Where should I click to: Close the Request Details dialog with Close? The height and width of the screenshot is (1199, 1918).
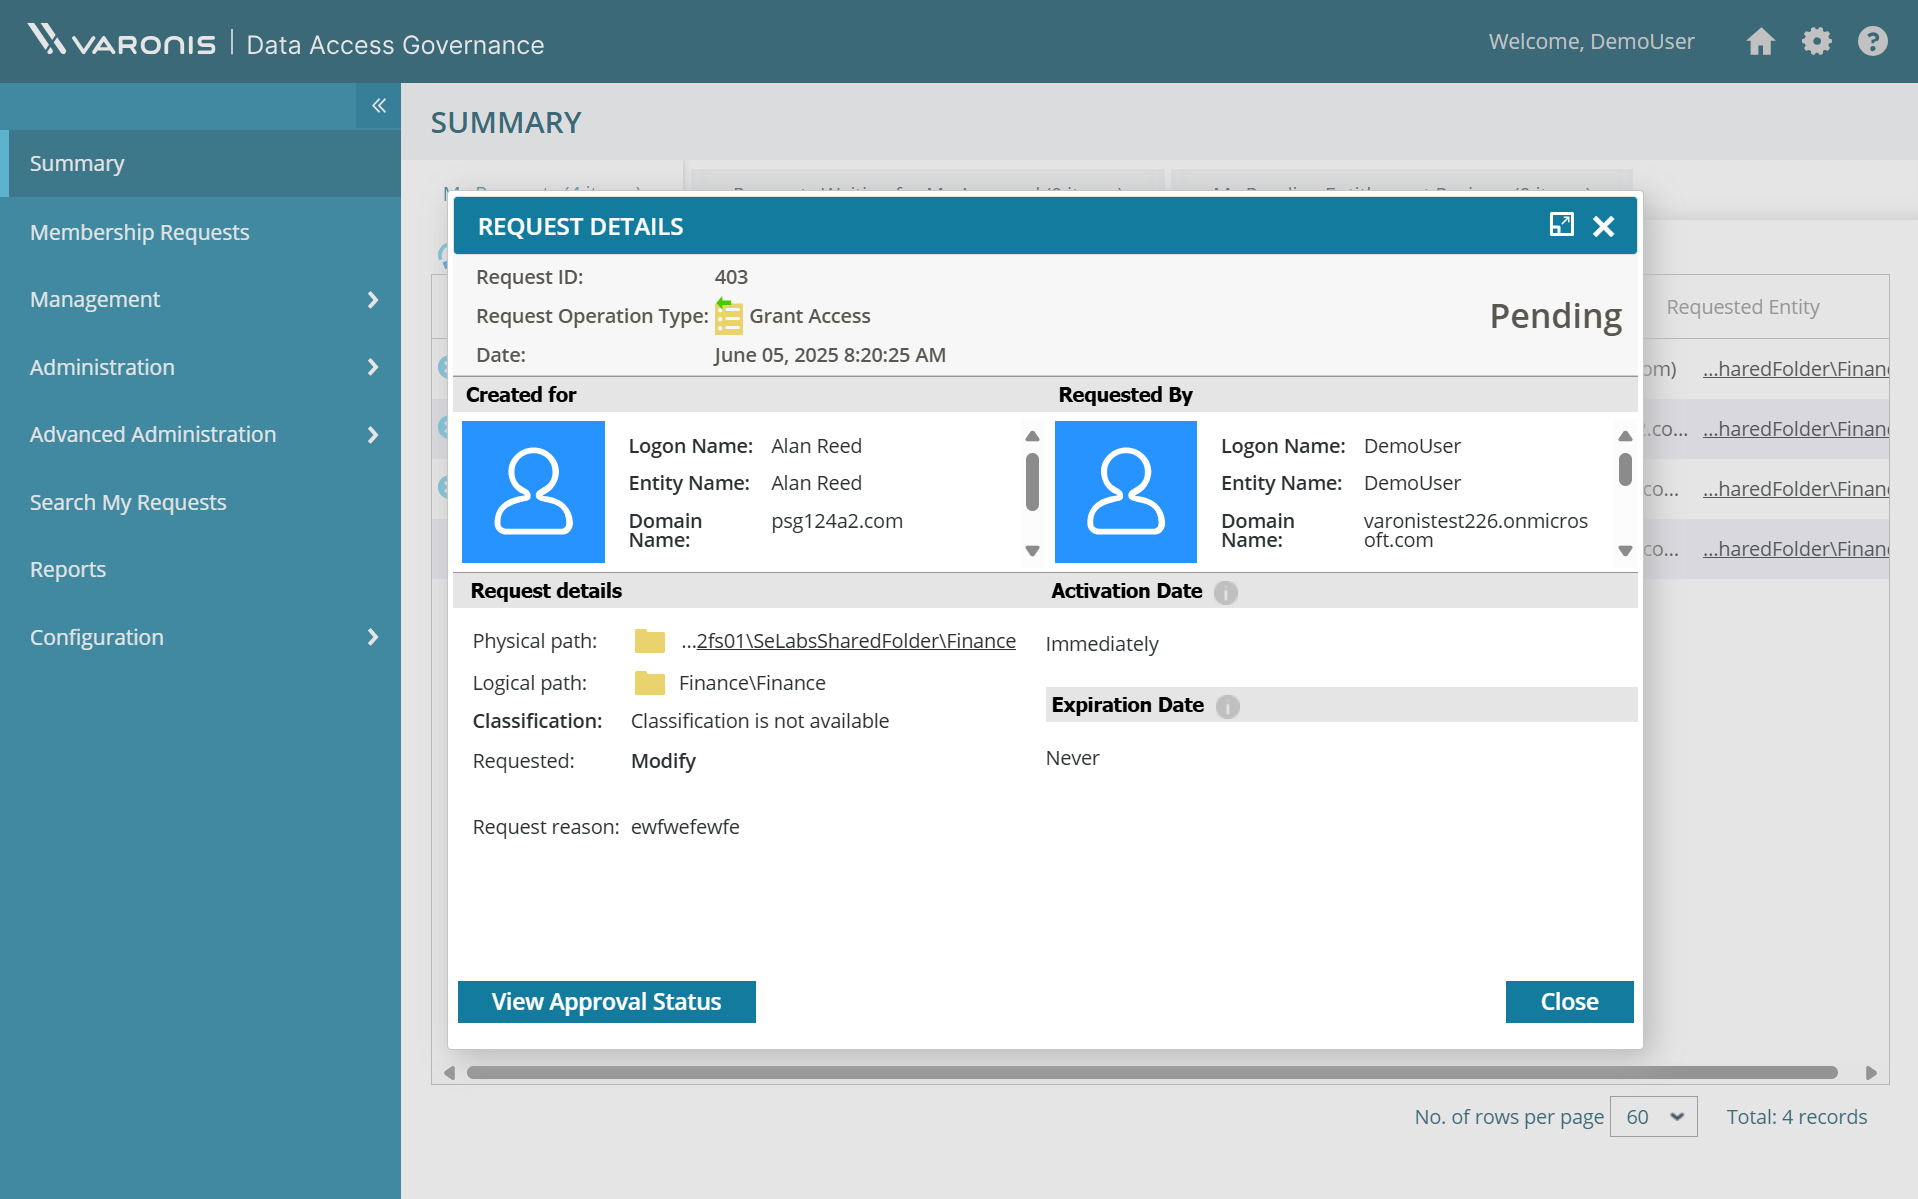click(x=1569, y=1001)
